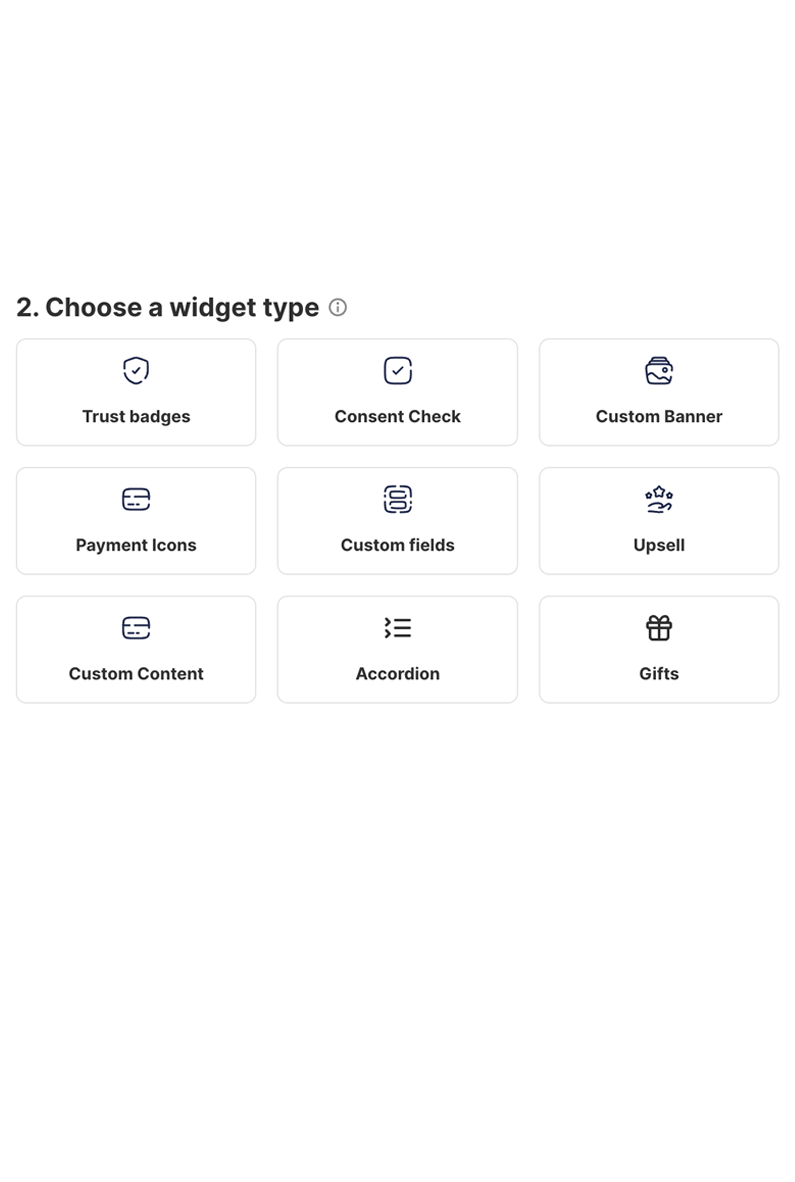This screenshot has height=1182, width=795.
Task: Click the shield icon for Trust badges
Action: tap(136, 371)
